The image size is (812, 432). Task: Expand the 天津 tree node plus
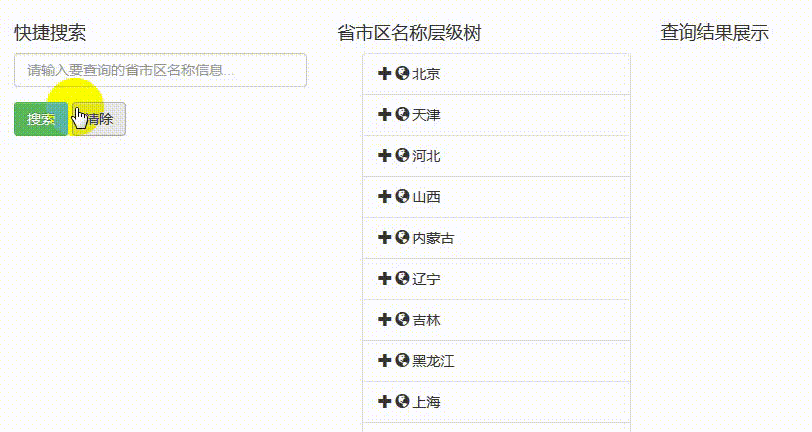point(384,114)
